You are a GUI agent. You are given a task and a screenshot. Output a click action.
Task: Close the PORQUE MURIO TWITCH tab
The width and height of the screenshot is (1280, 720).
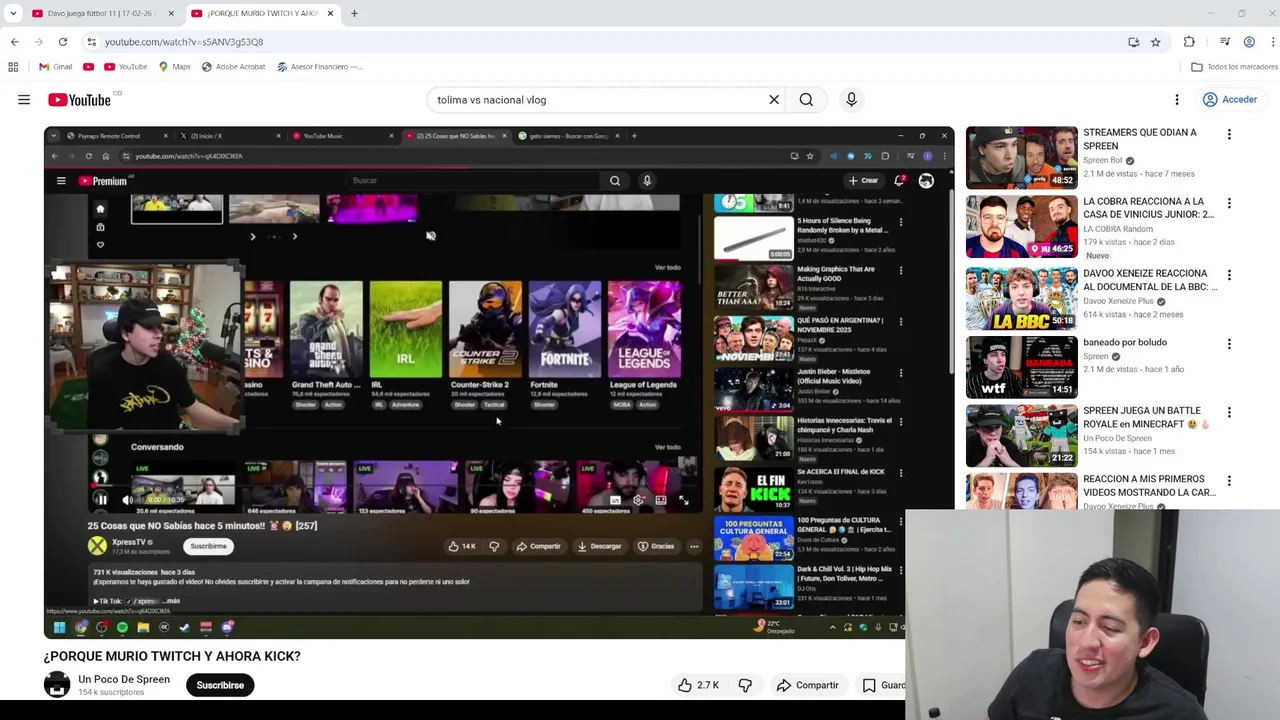click(x=330, y=13)
